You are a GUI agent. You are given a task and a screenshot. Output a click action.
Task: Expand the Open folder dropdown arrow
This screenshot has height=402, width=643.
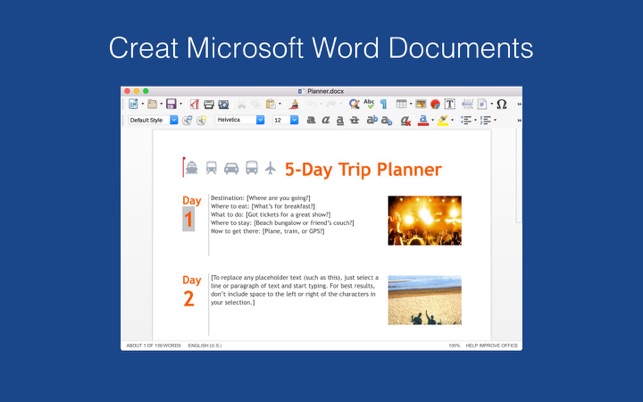pos(161,104)
